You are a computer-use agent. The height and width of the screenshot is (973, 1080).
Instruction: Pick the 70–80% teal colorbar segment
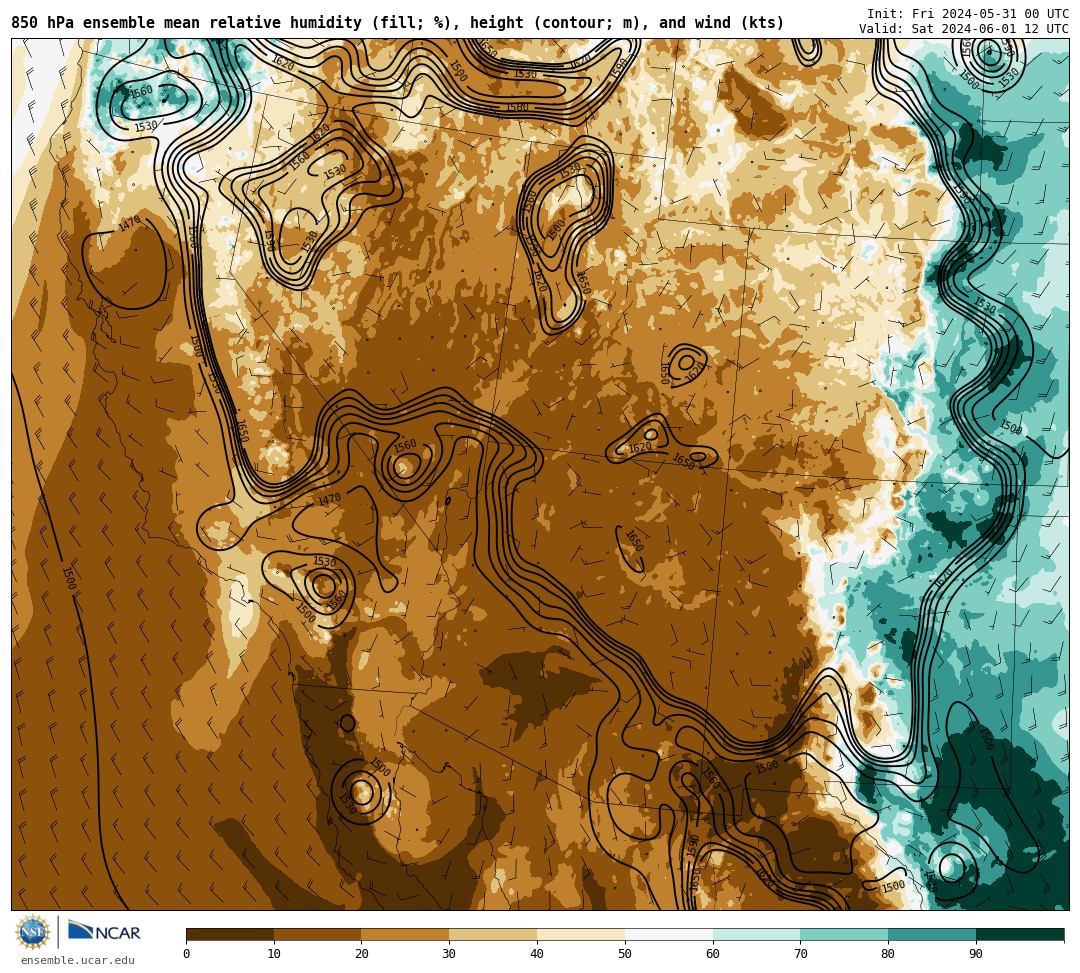coord(844,934)
